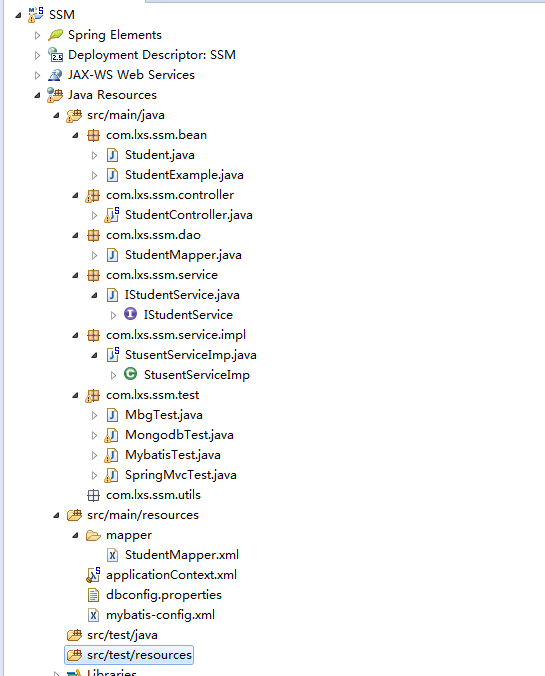Click the StusentServiceImp class icon

coord(131,374)
